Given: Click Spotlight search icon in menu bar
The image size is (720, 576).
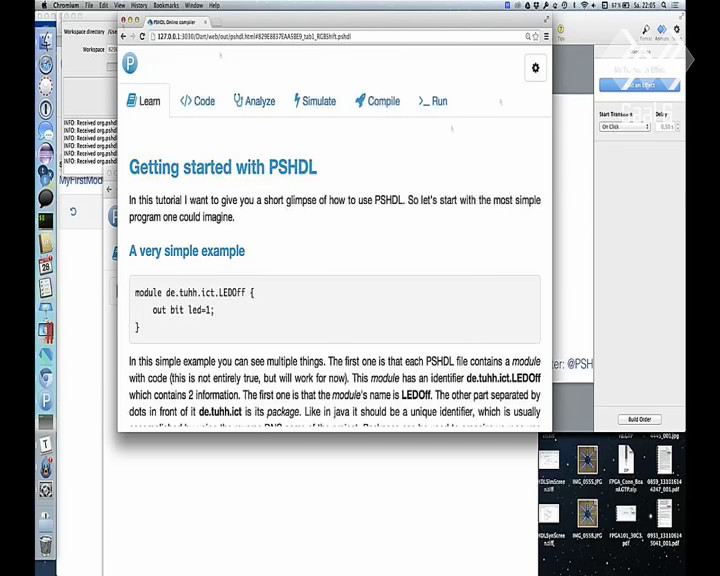Looking at the screenshot, I should [x=664, y=5].
